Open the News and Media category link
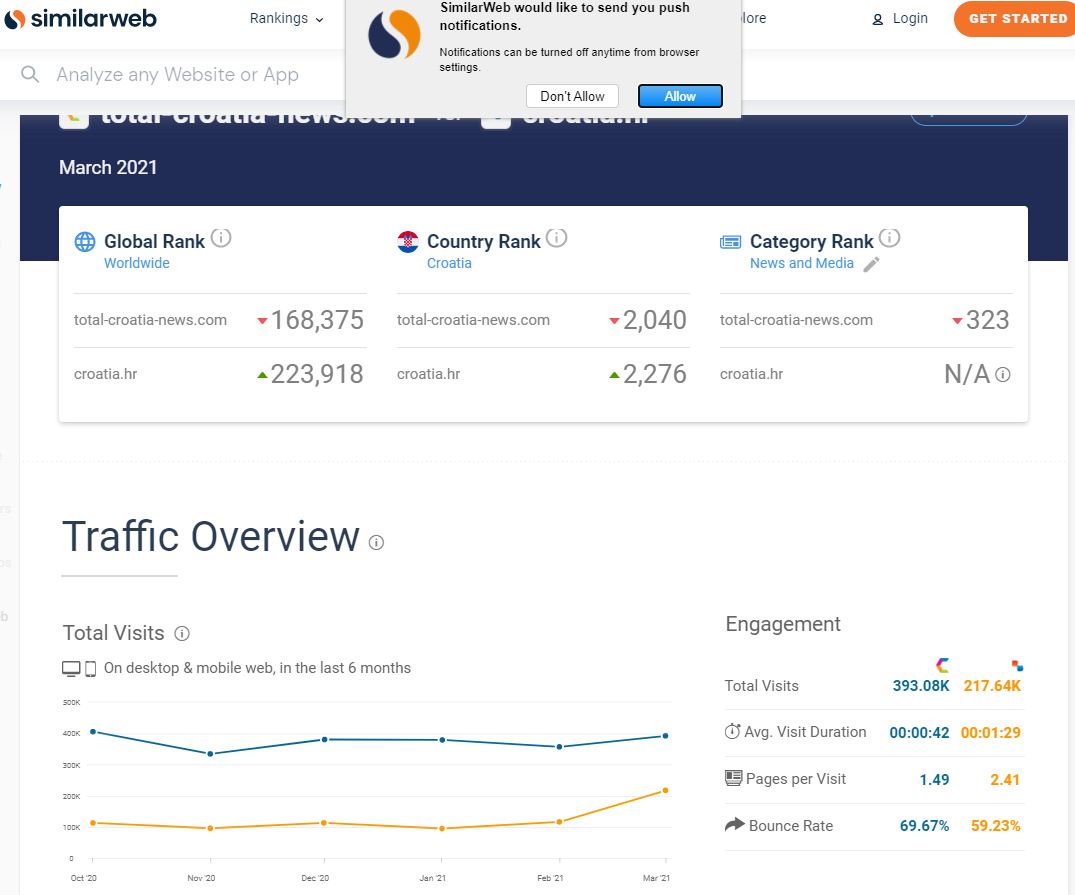This screenshot has height=895, width=1075. (x=802, y=263)
